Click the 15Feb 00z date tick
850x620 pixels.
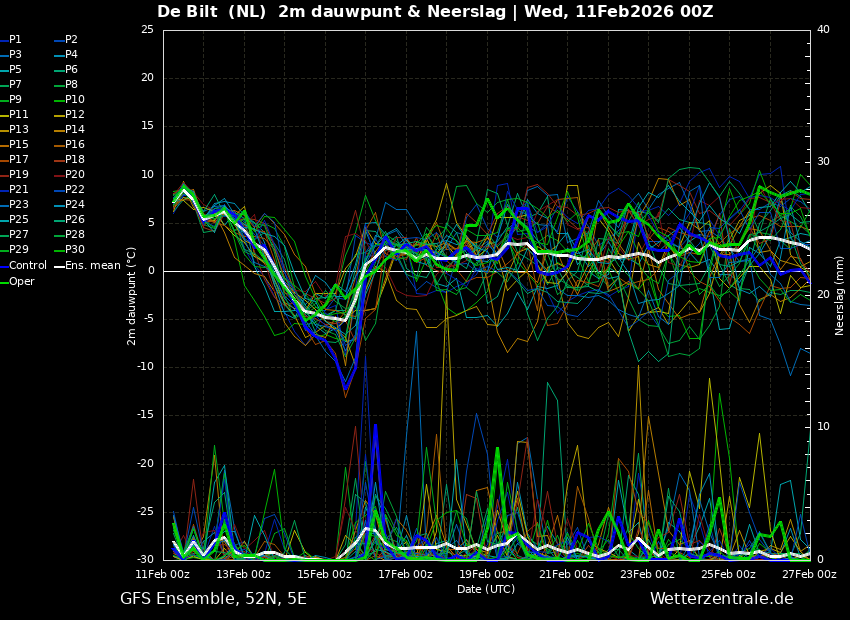pos(325,574)
